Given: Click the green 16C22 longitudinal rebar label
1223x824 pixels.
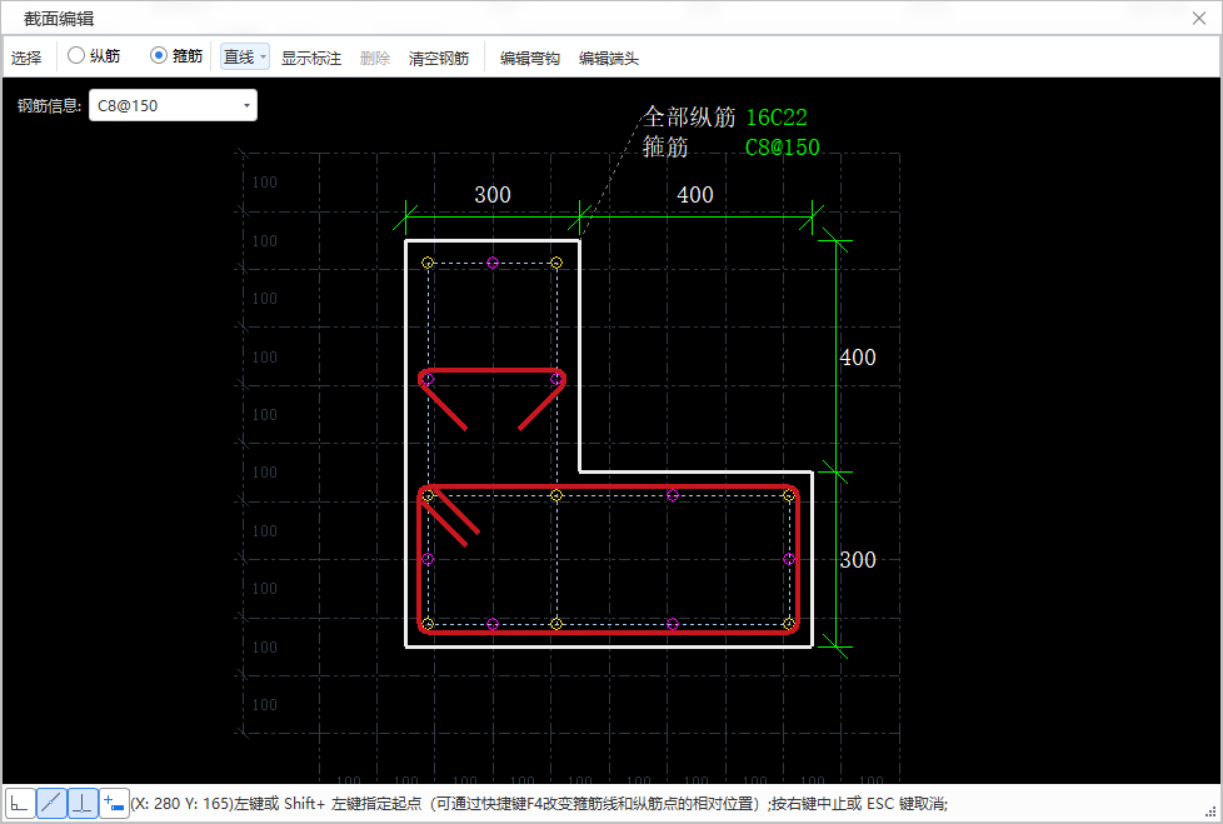Looking at the screenshot, I should [777, 118].
